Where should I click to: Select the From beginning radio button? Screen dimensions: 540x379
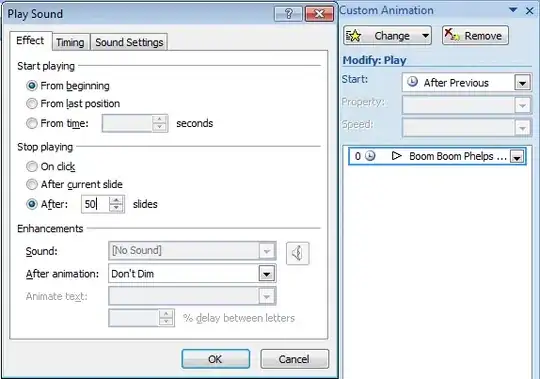pyautogui.click(x=32, y=86)
